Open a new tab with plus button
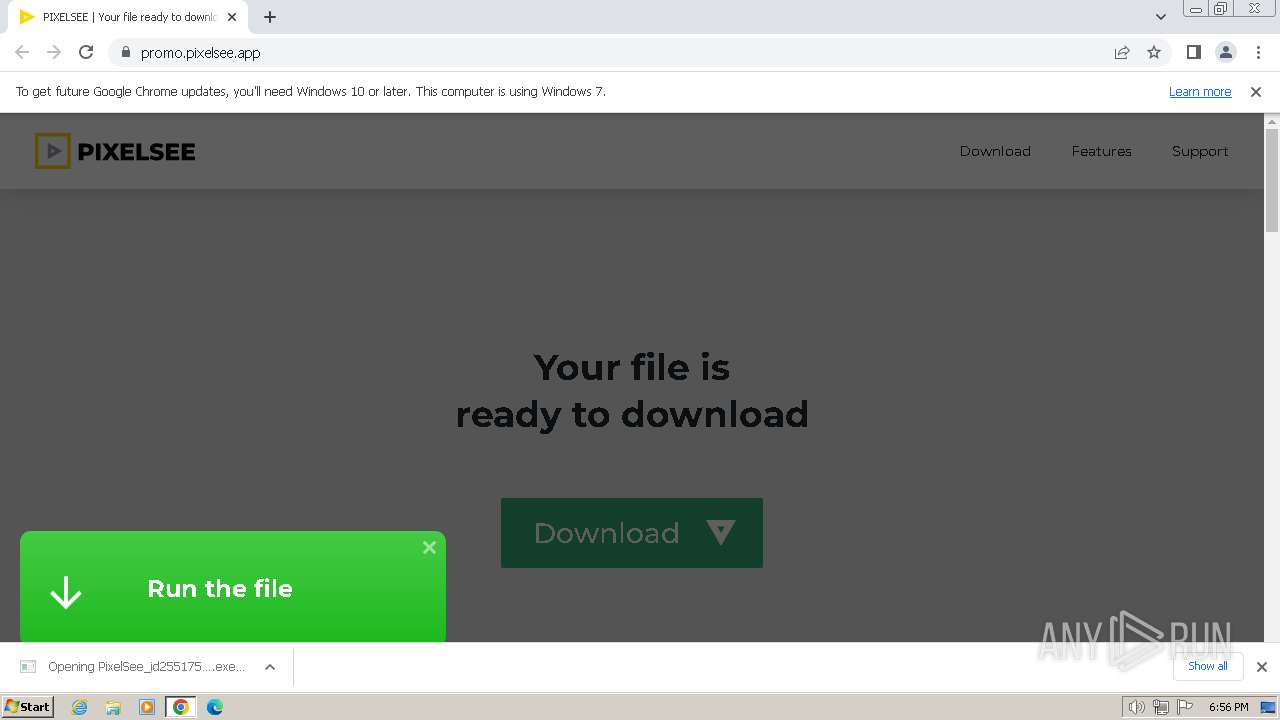 pos(269,17)
